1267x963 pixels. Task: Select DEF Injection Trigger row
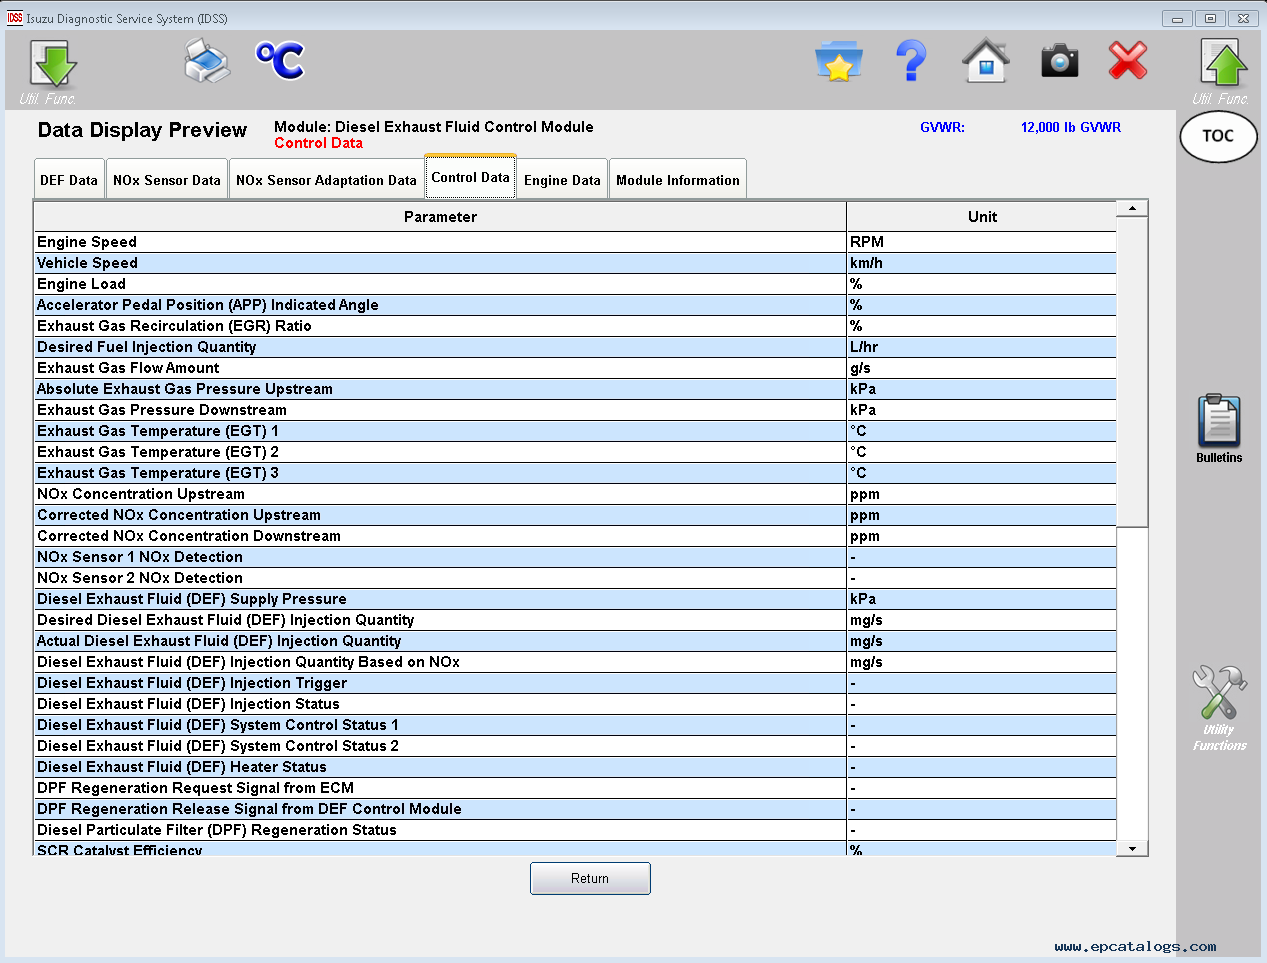pyautogui.click(x=575, y=683)
